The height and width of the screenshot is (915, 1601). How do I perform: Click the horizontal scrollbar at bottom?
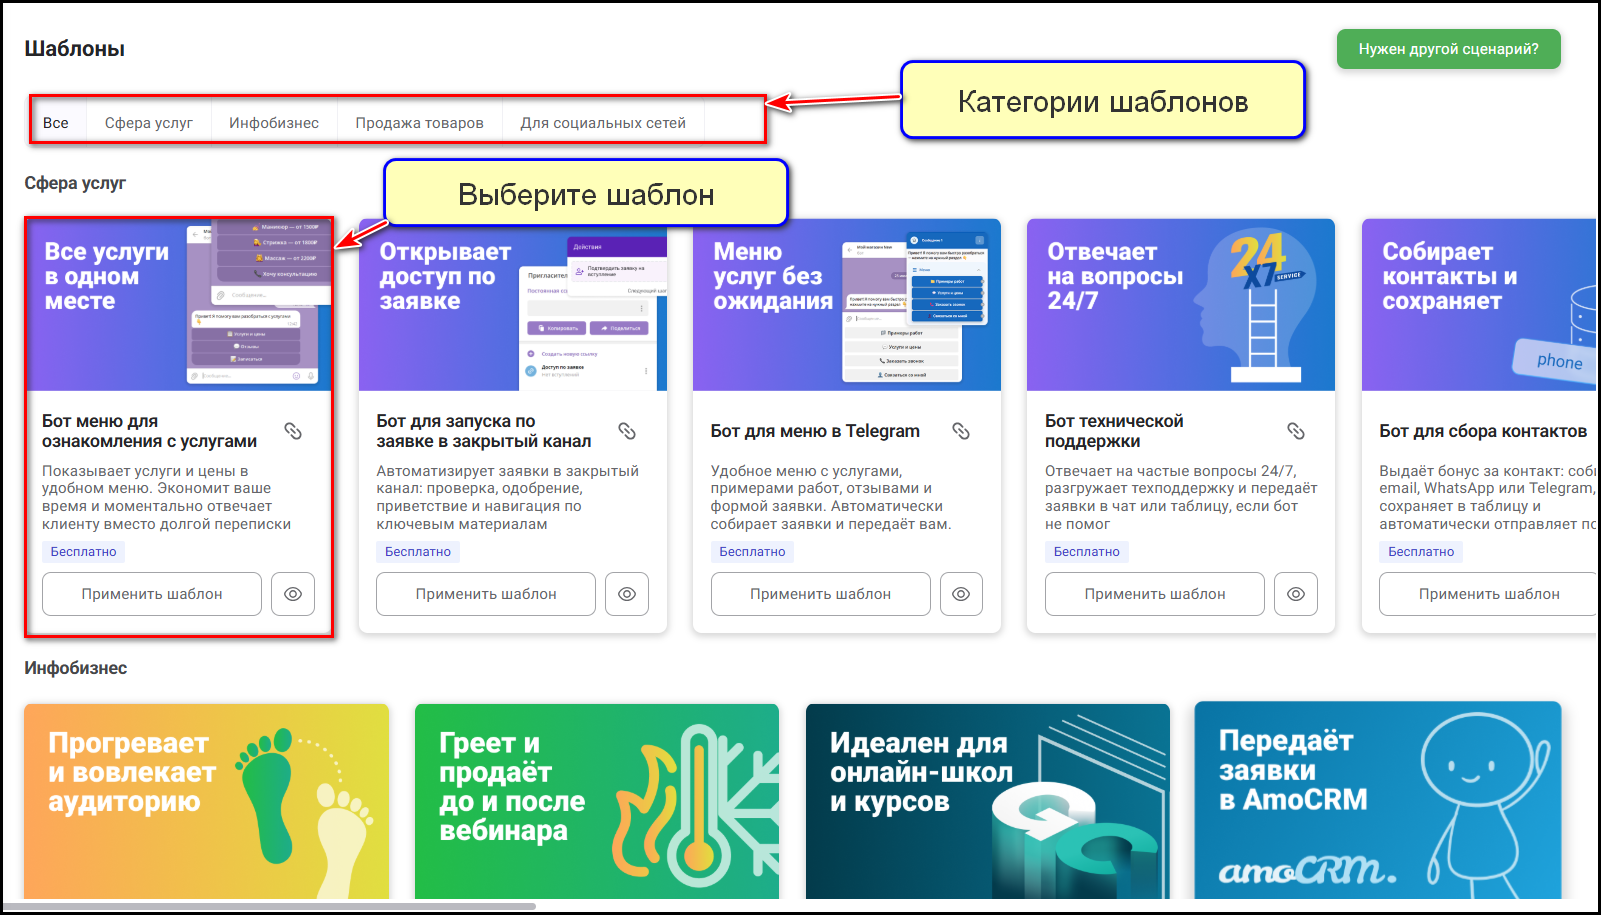pyautogui.click(x=270, y=907)
